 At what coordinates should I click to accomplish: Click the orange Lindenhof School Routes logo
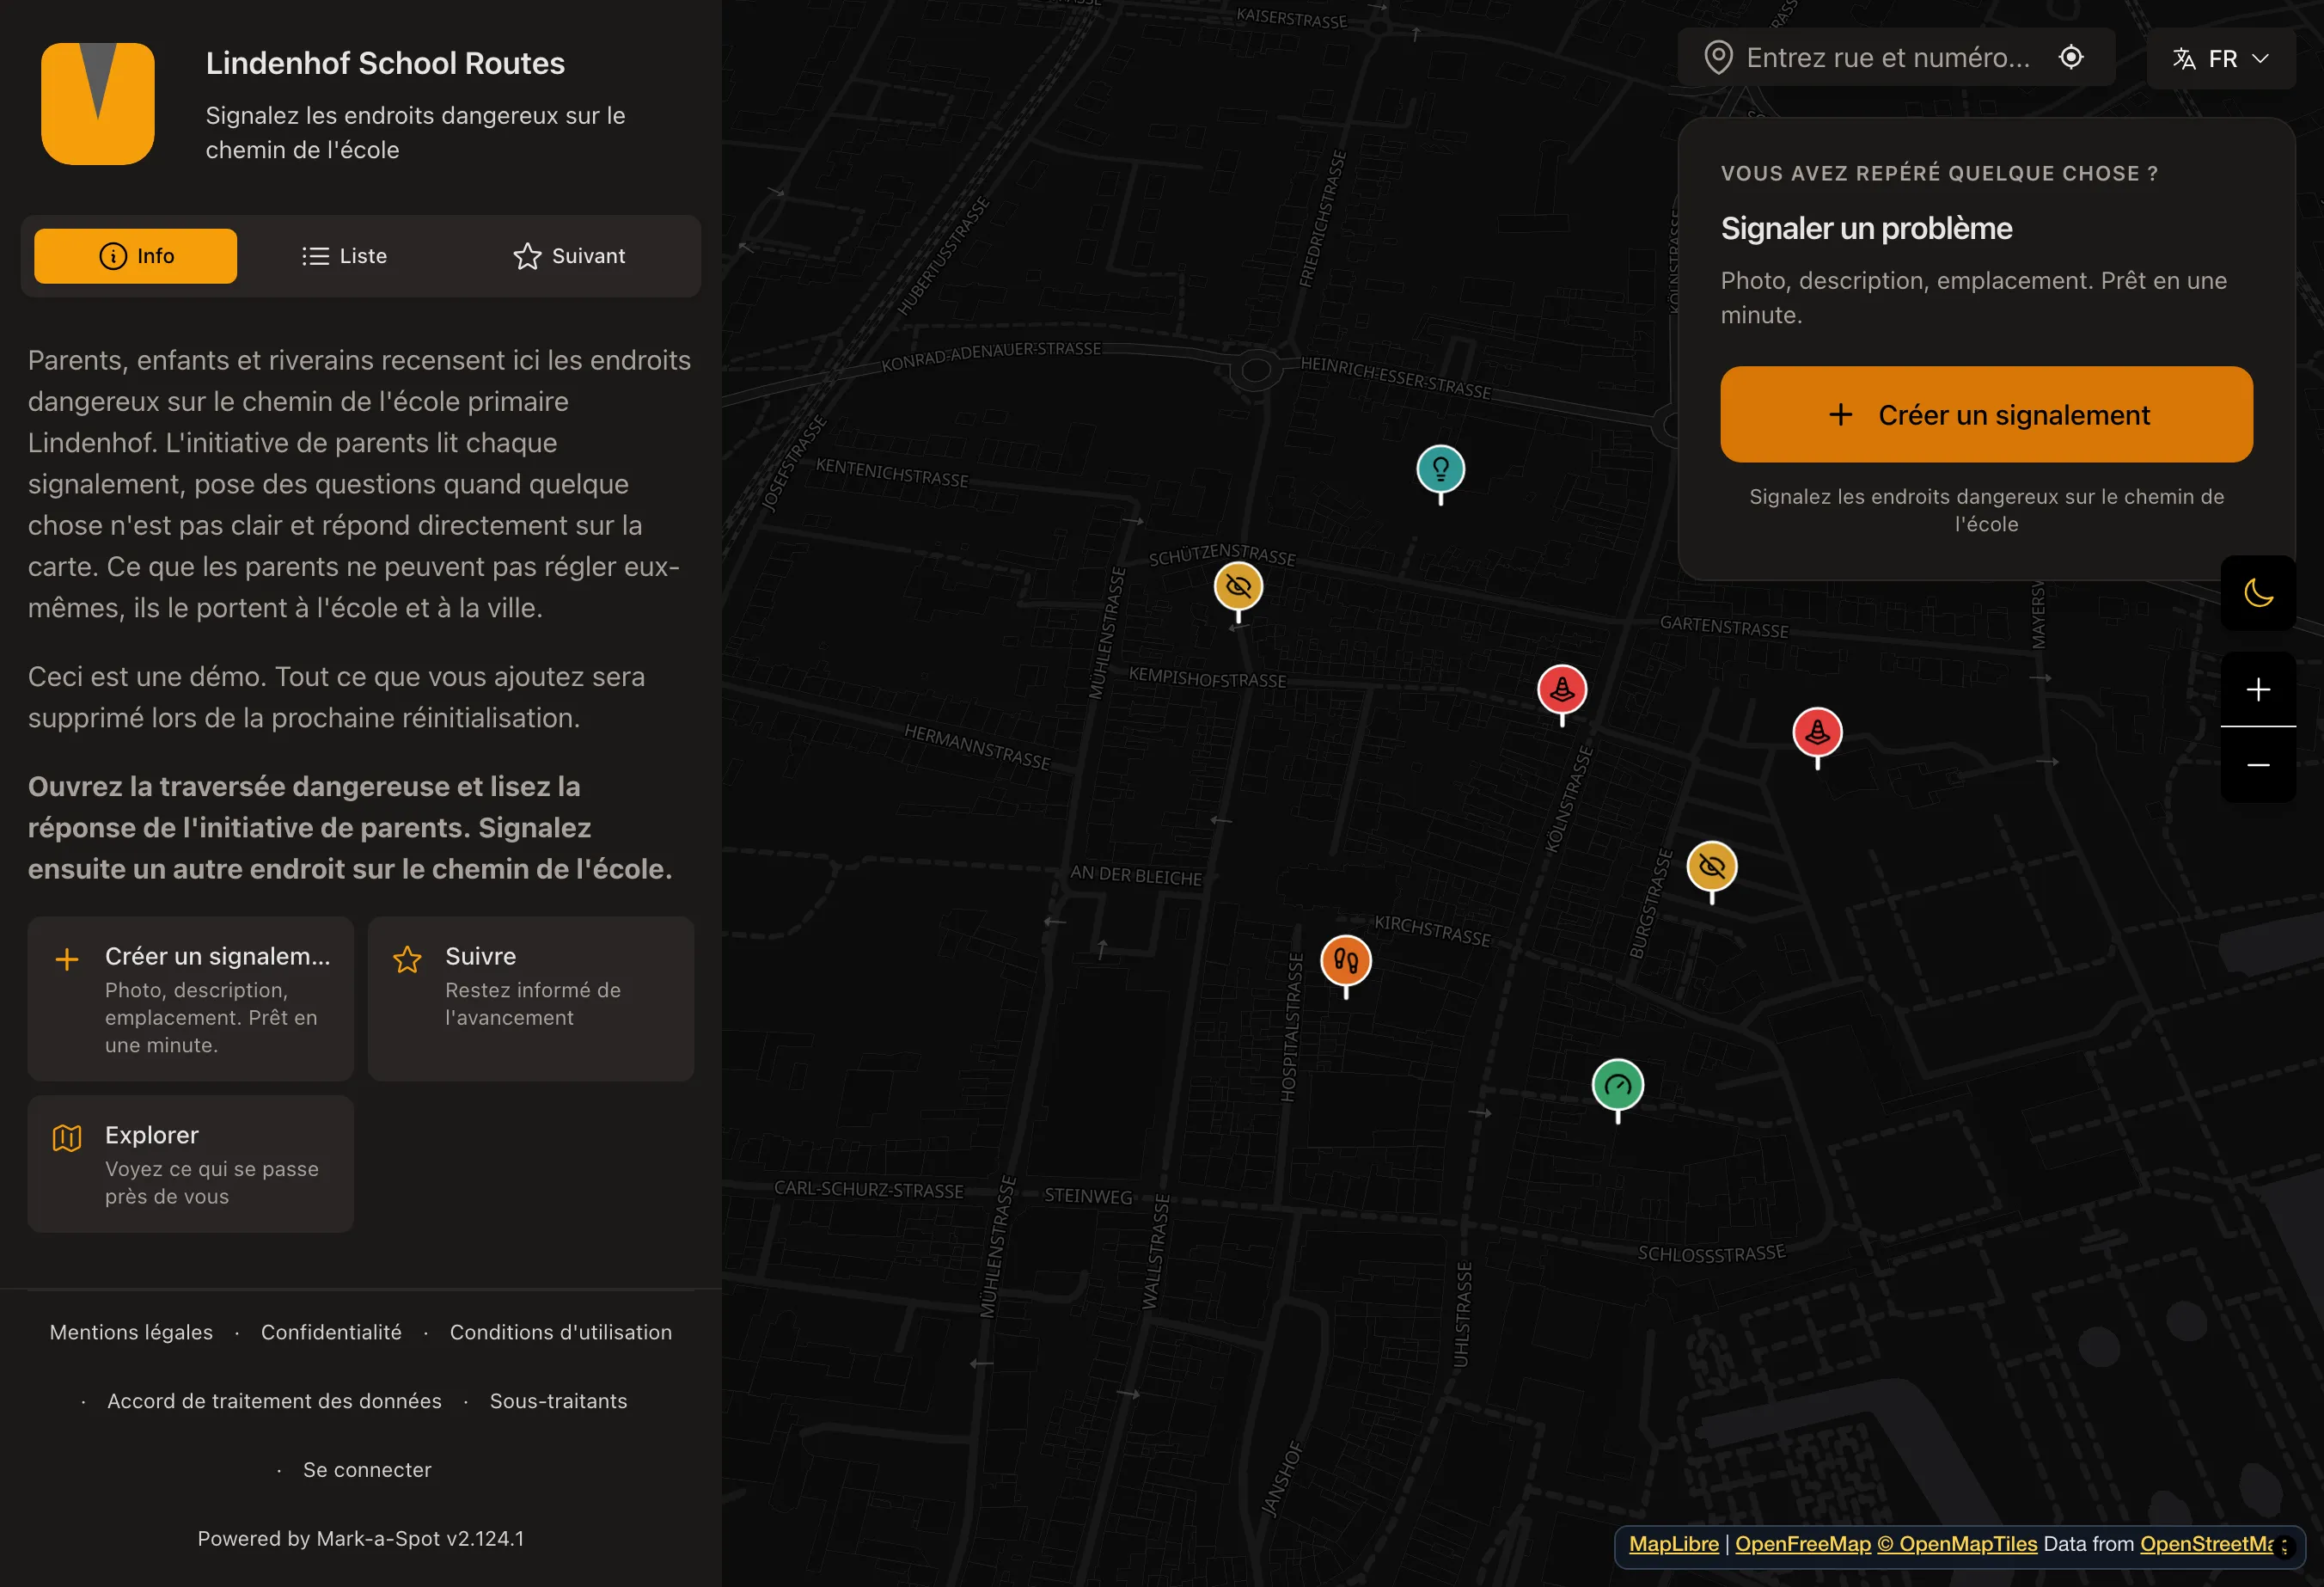(98, 104)
